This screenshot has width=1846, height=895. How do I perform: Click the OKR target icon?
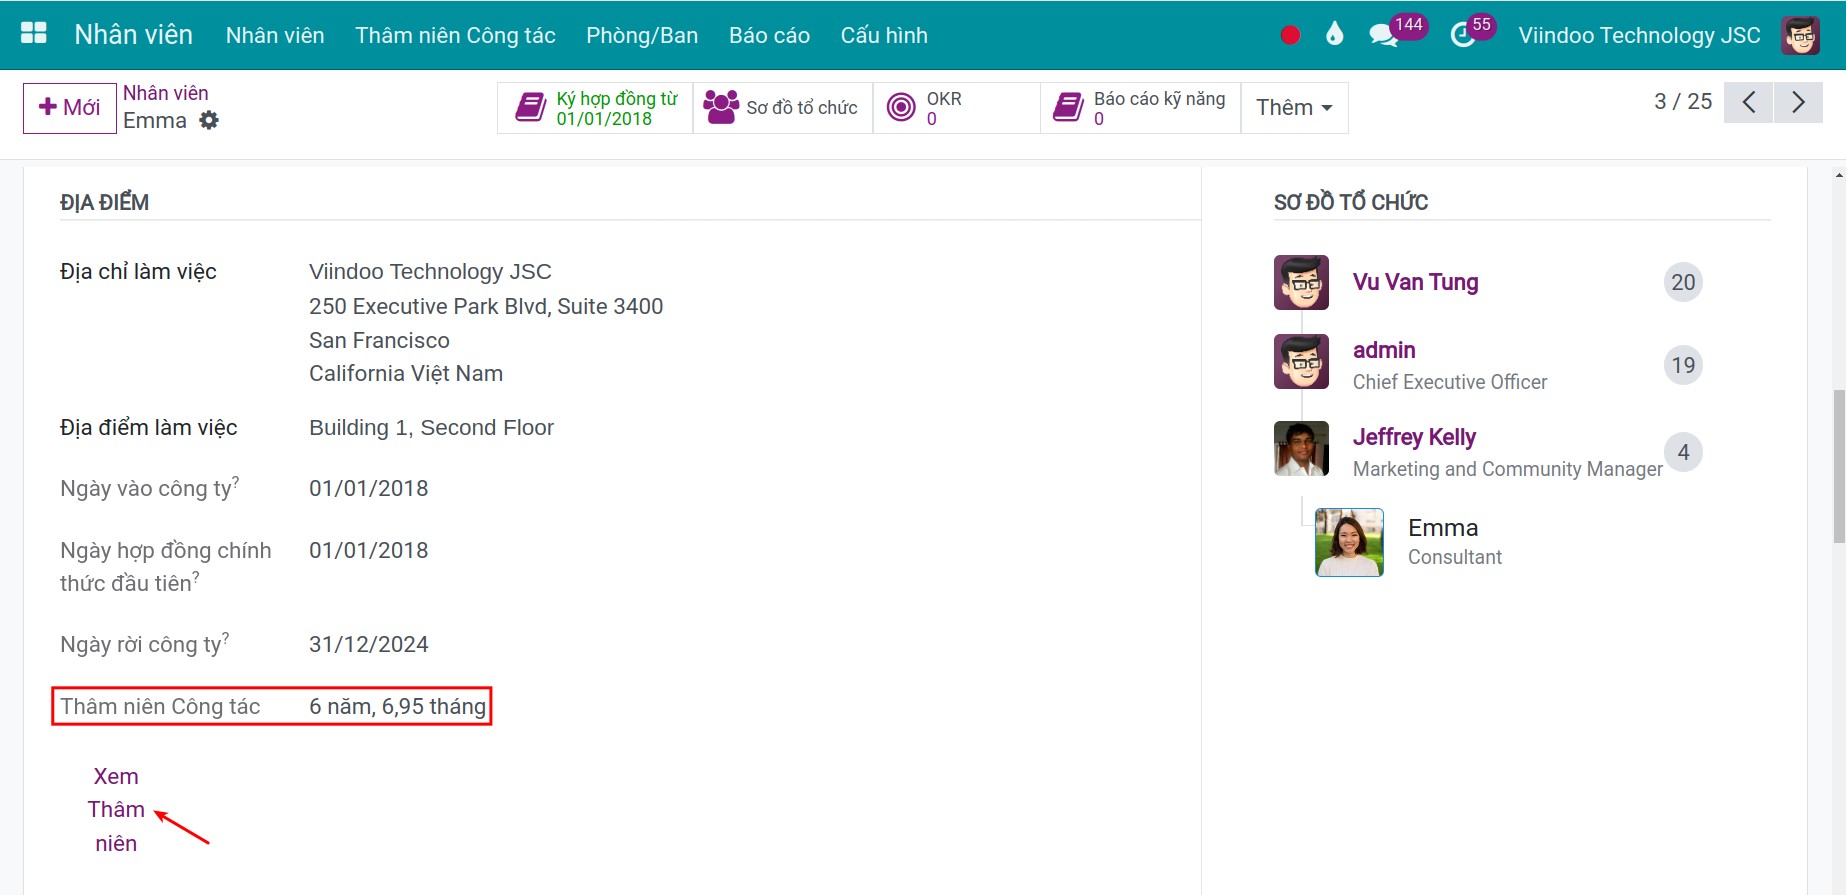pos(901,107)
